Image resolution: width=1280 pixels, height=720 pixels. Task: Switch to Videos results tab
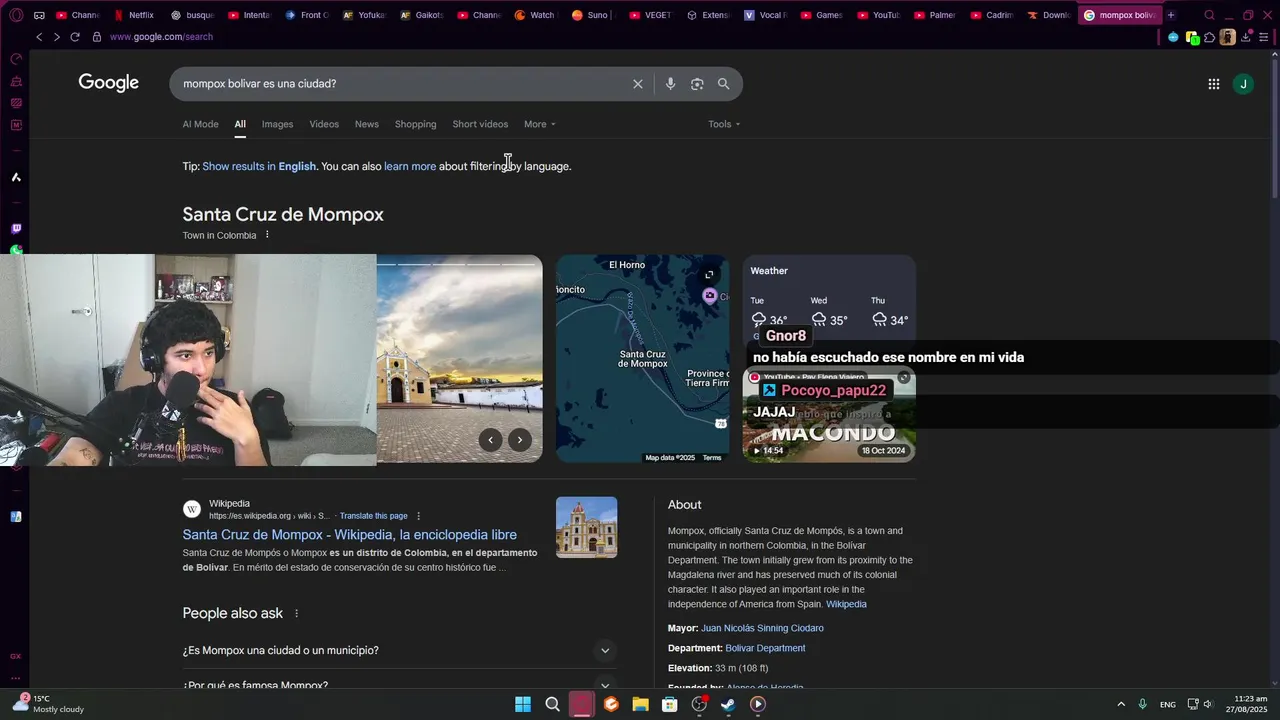pyautogui.click(x=324, y=124)
